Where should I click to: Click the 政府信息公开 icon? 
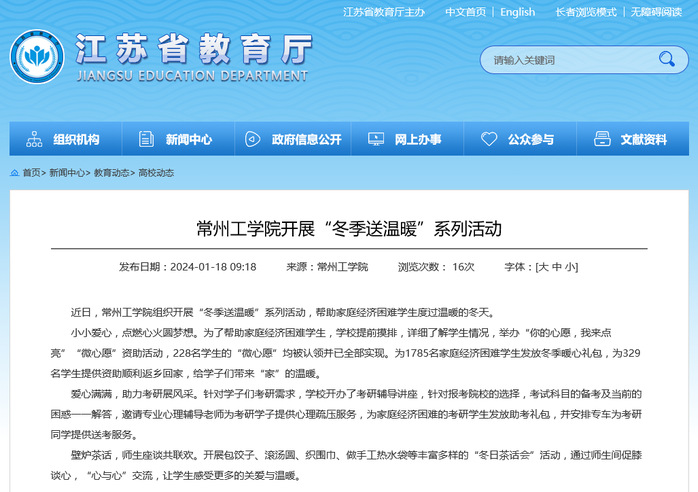pos(252,139)
